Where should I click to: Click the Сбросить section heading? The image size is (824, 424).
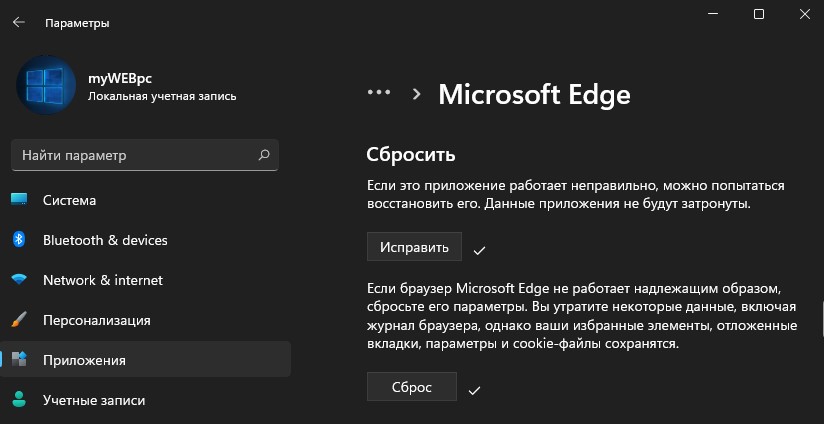click(411, 154)
